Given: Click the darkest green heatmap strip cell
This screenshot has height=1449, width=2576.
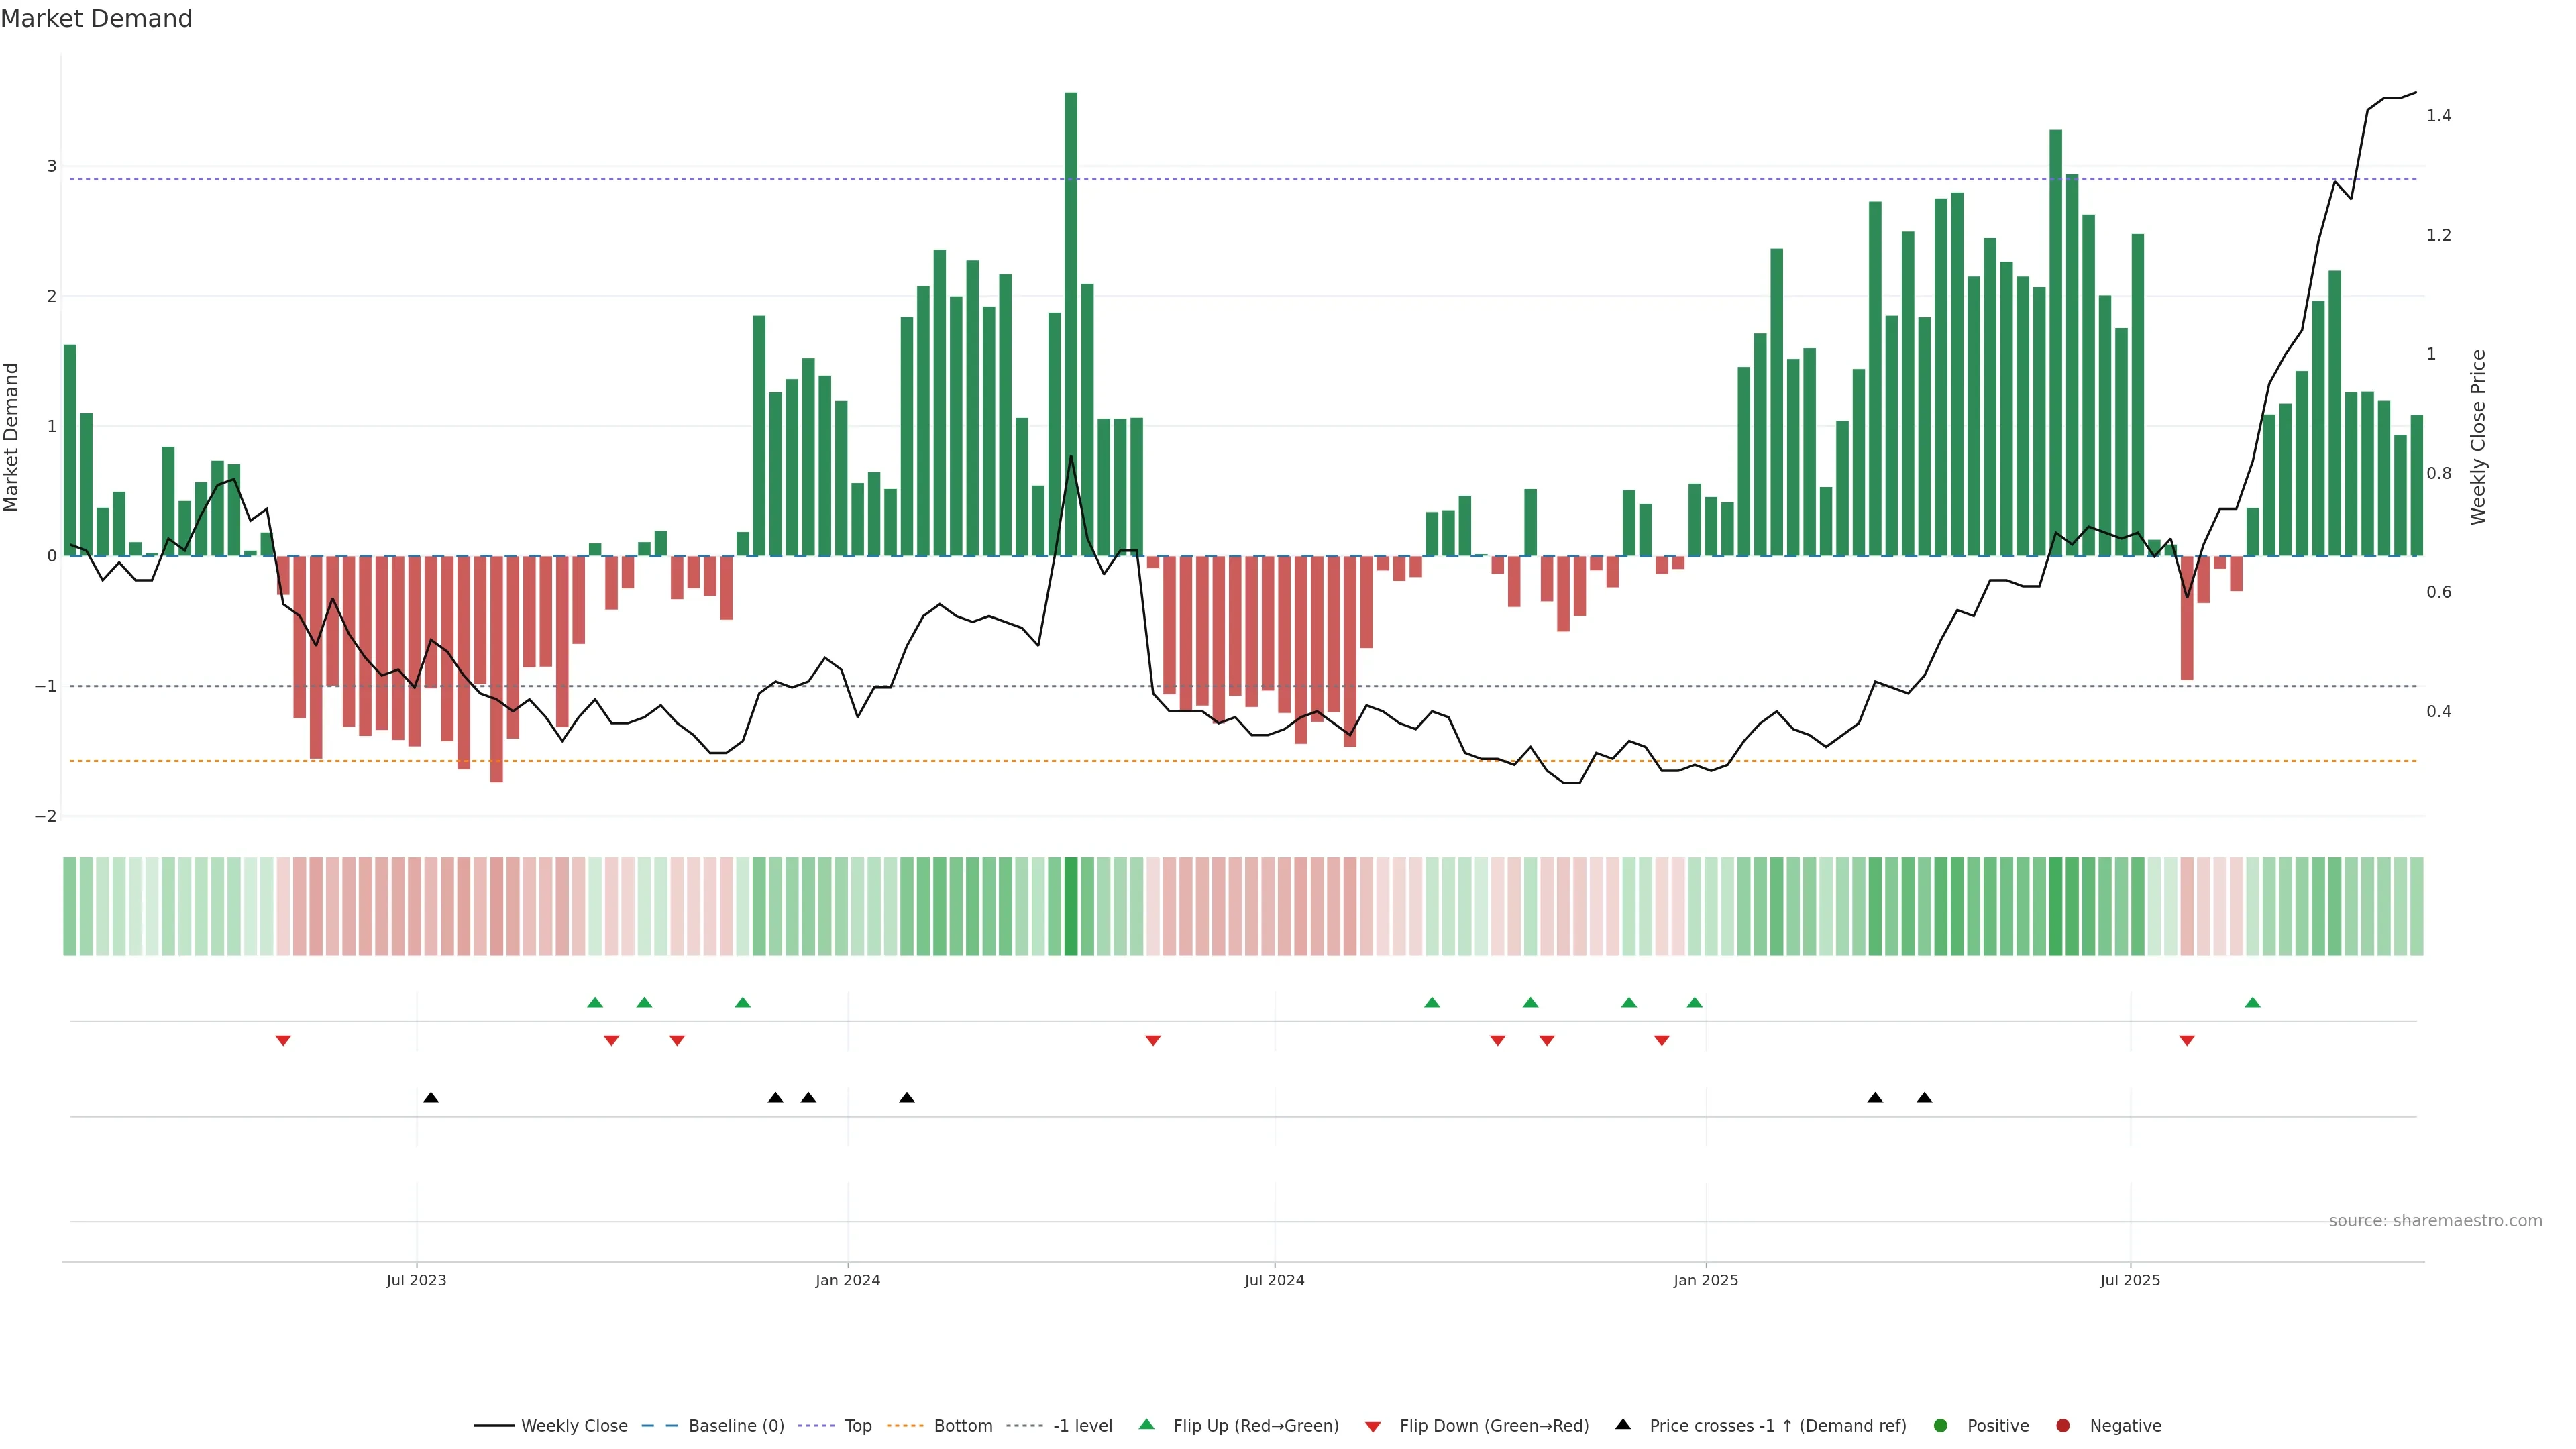Looking at the screenshot, I should point(1071,906).
